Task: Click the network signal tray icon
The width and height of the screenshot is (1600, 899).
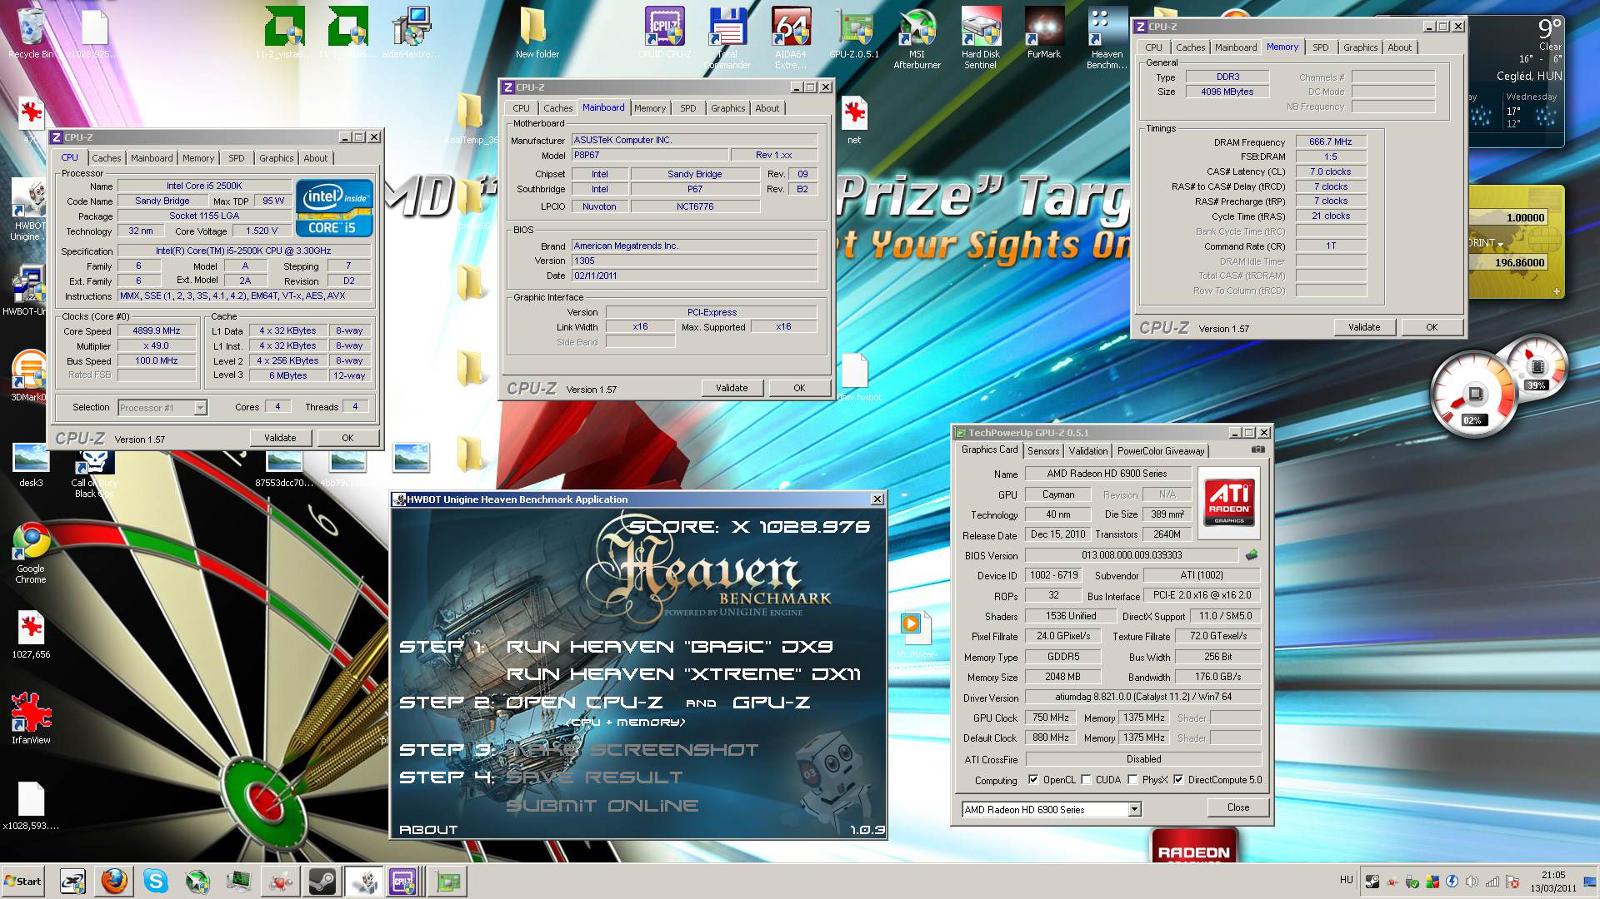Action: click(1492, 881)
